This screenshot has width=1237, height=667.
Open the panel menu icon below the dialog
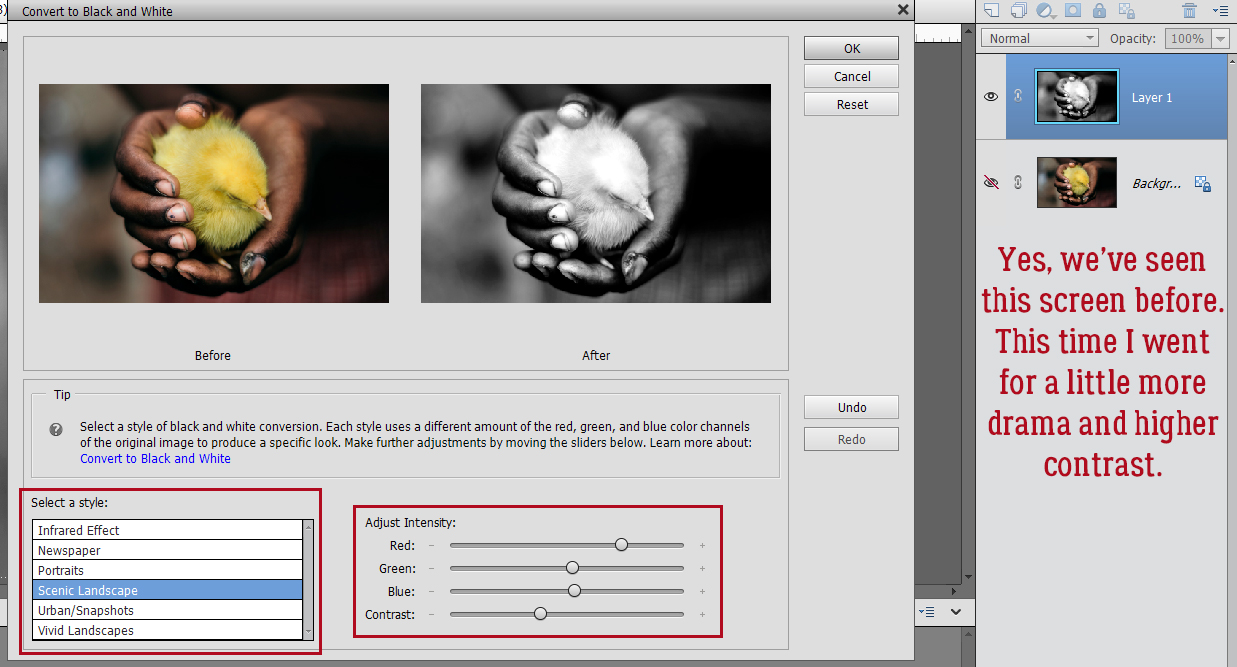pyautogui.click(x=926, y=611)
